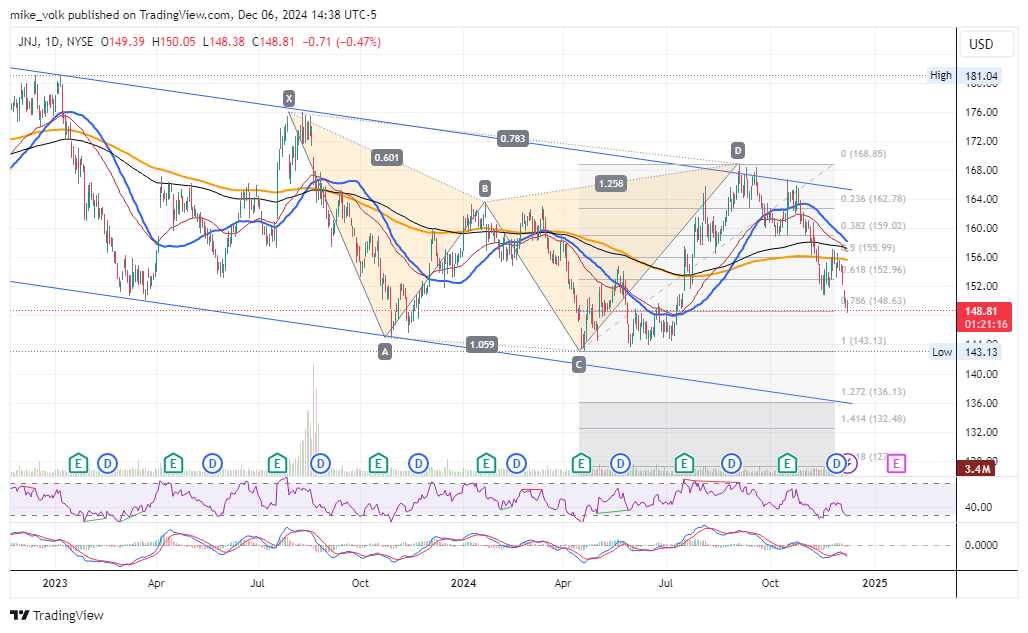This screenshot has height=633, width=1028.
Task: Click the Fibonacci 0.382 (159.02) level label
Action: [x=873, y=225]
